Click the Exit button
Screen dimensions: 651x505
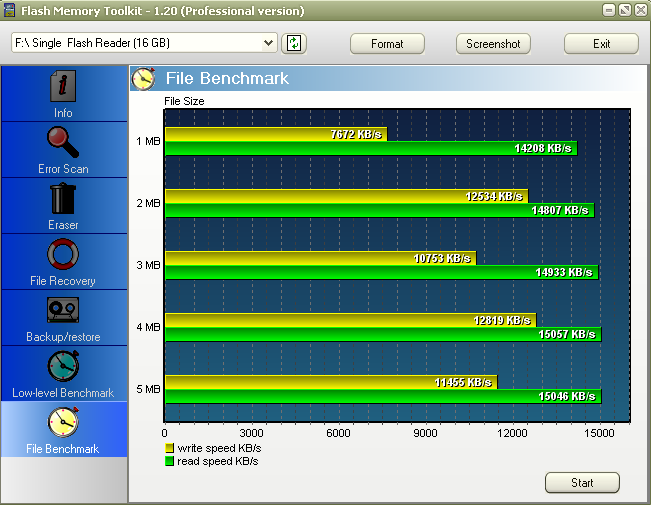coord(601,44)
